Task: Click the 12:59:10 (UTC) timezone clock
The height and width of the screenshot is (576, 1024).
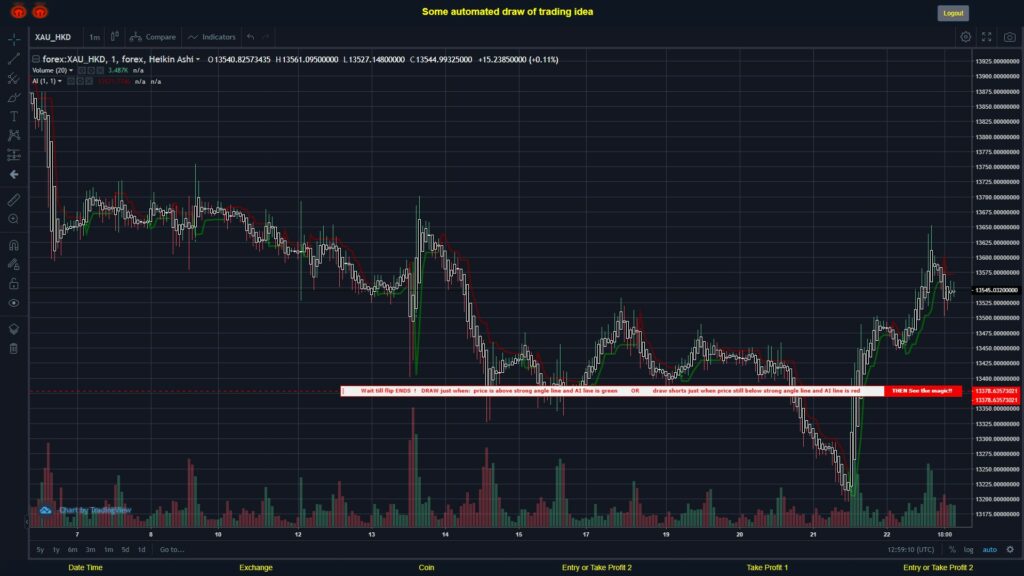Action: 910,550
